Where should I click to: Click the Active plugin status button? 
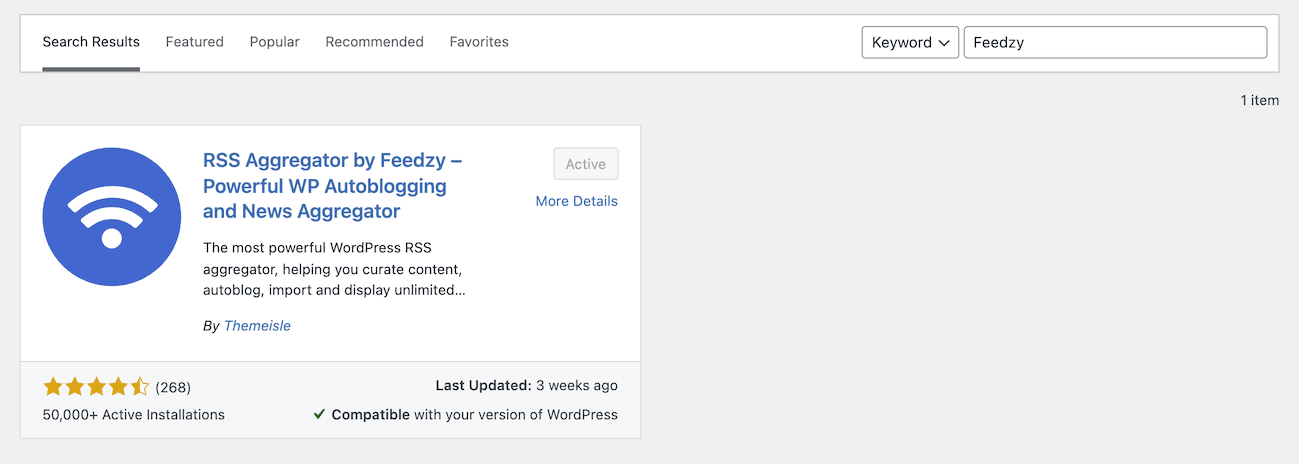[586, 164]
